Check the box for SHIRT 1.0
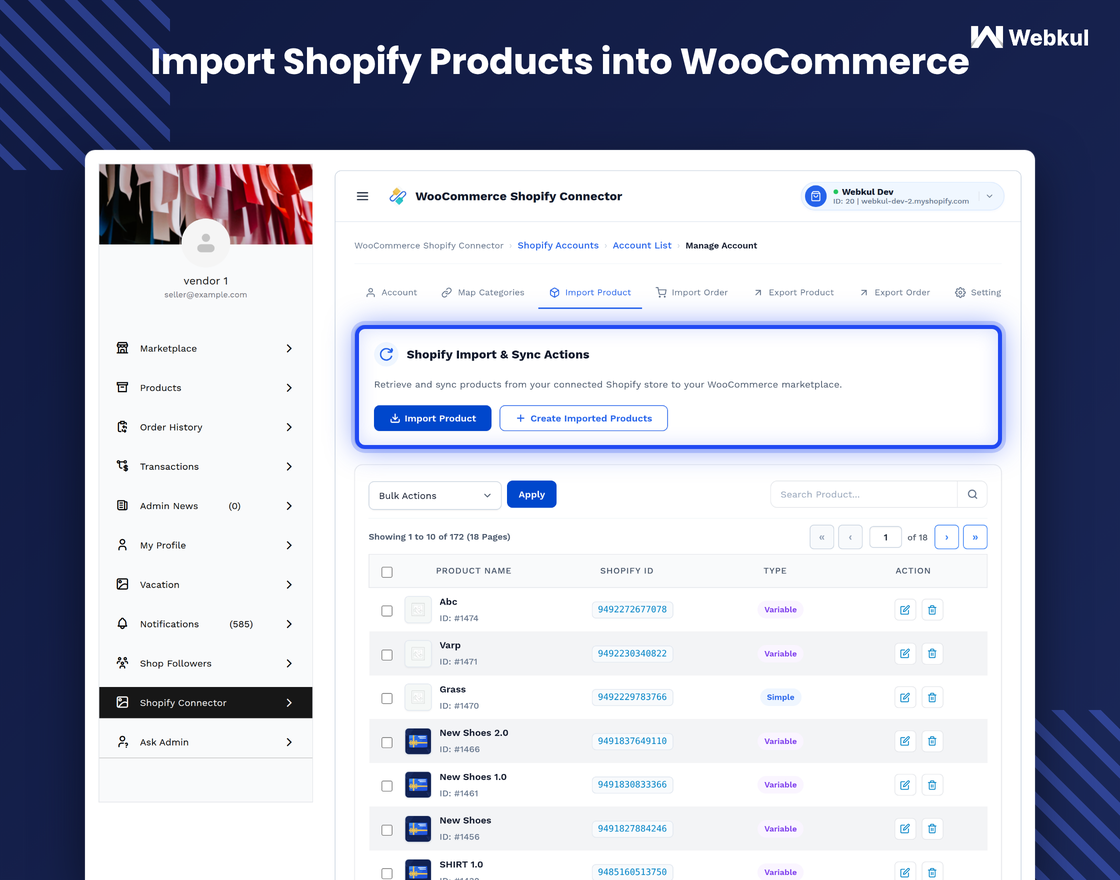 (x=387, y=874)
